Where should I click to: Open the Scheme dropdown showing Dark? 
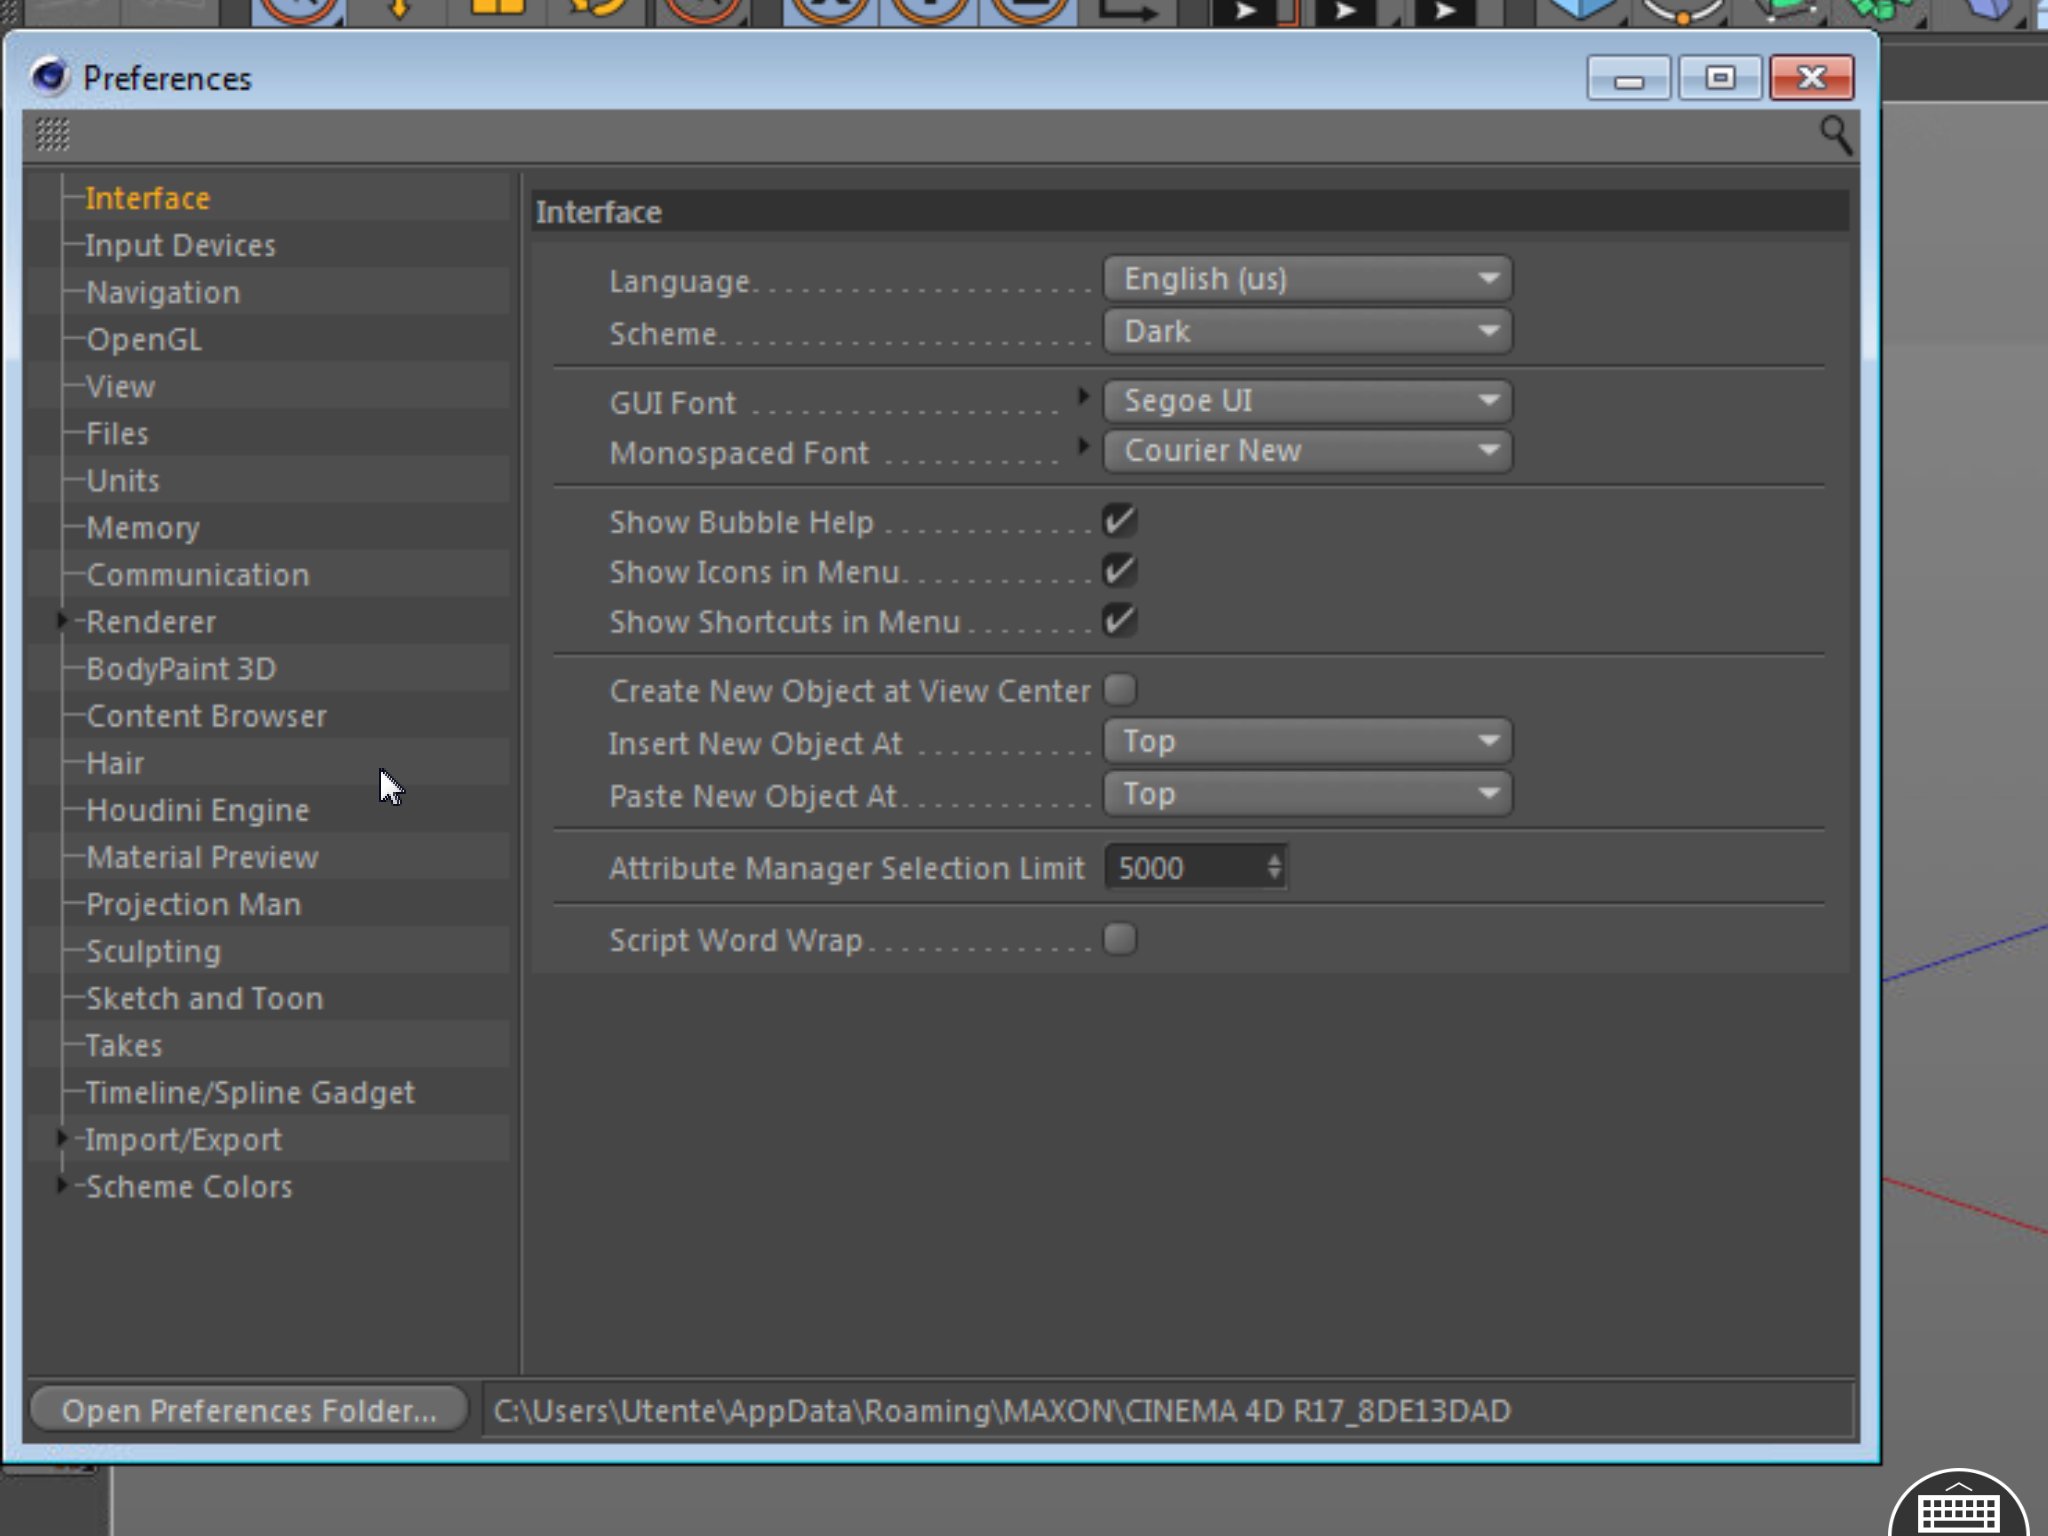click(x=1306, y=331)
